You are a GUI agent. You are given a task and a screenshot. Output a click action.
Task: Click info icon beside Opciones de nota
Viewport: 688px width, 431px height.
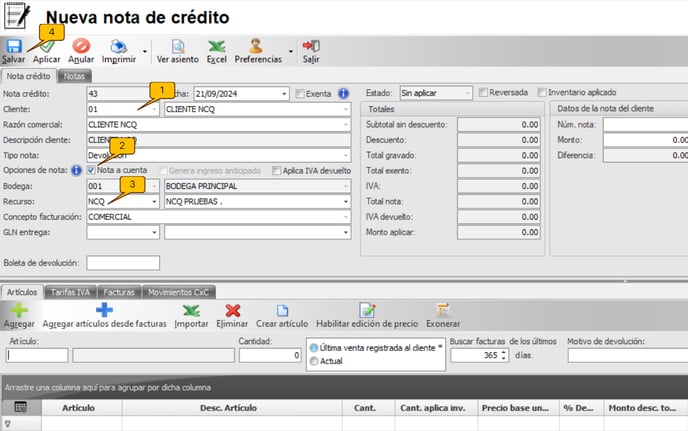76,170
